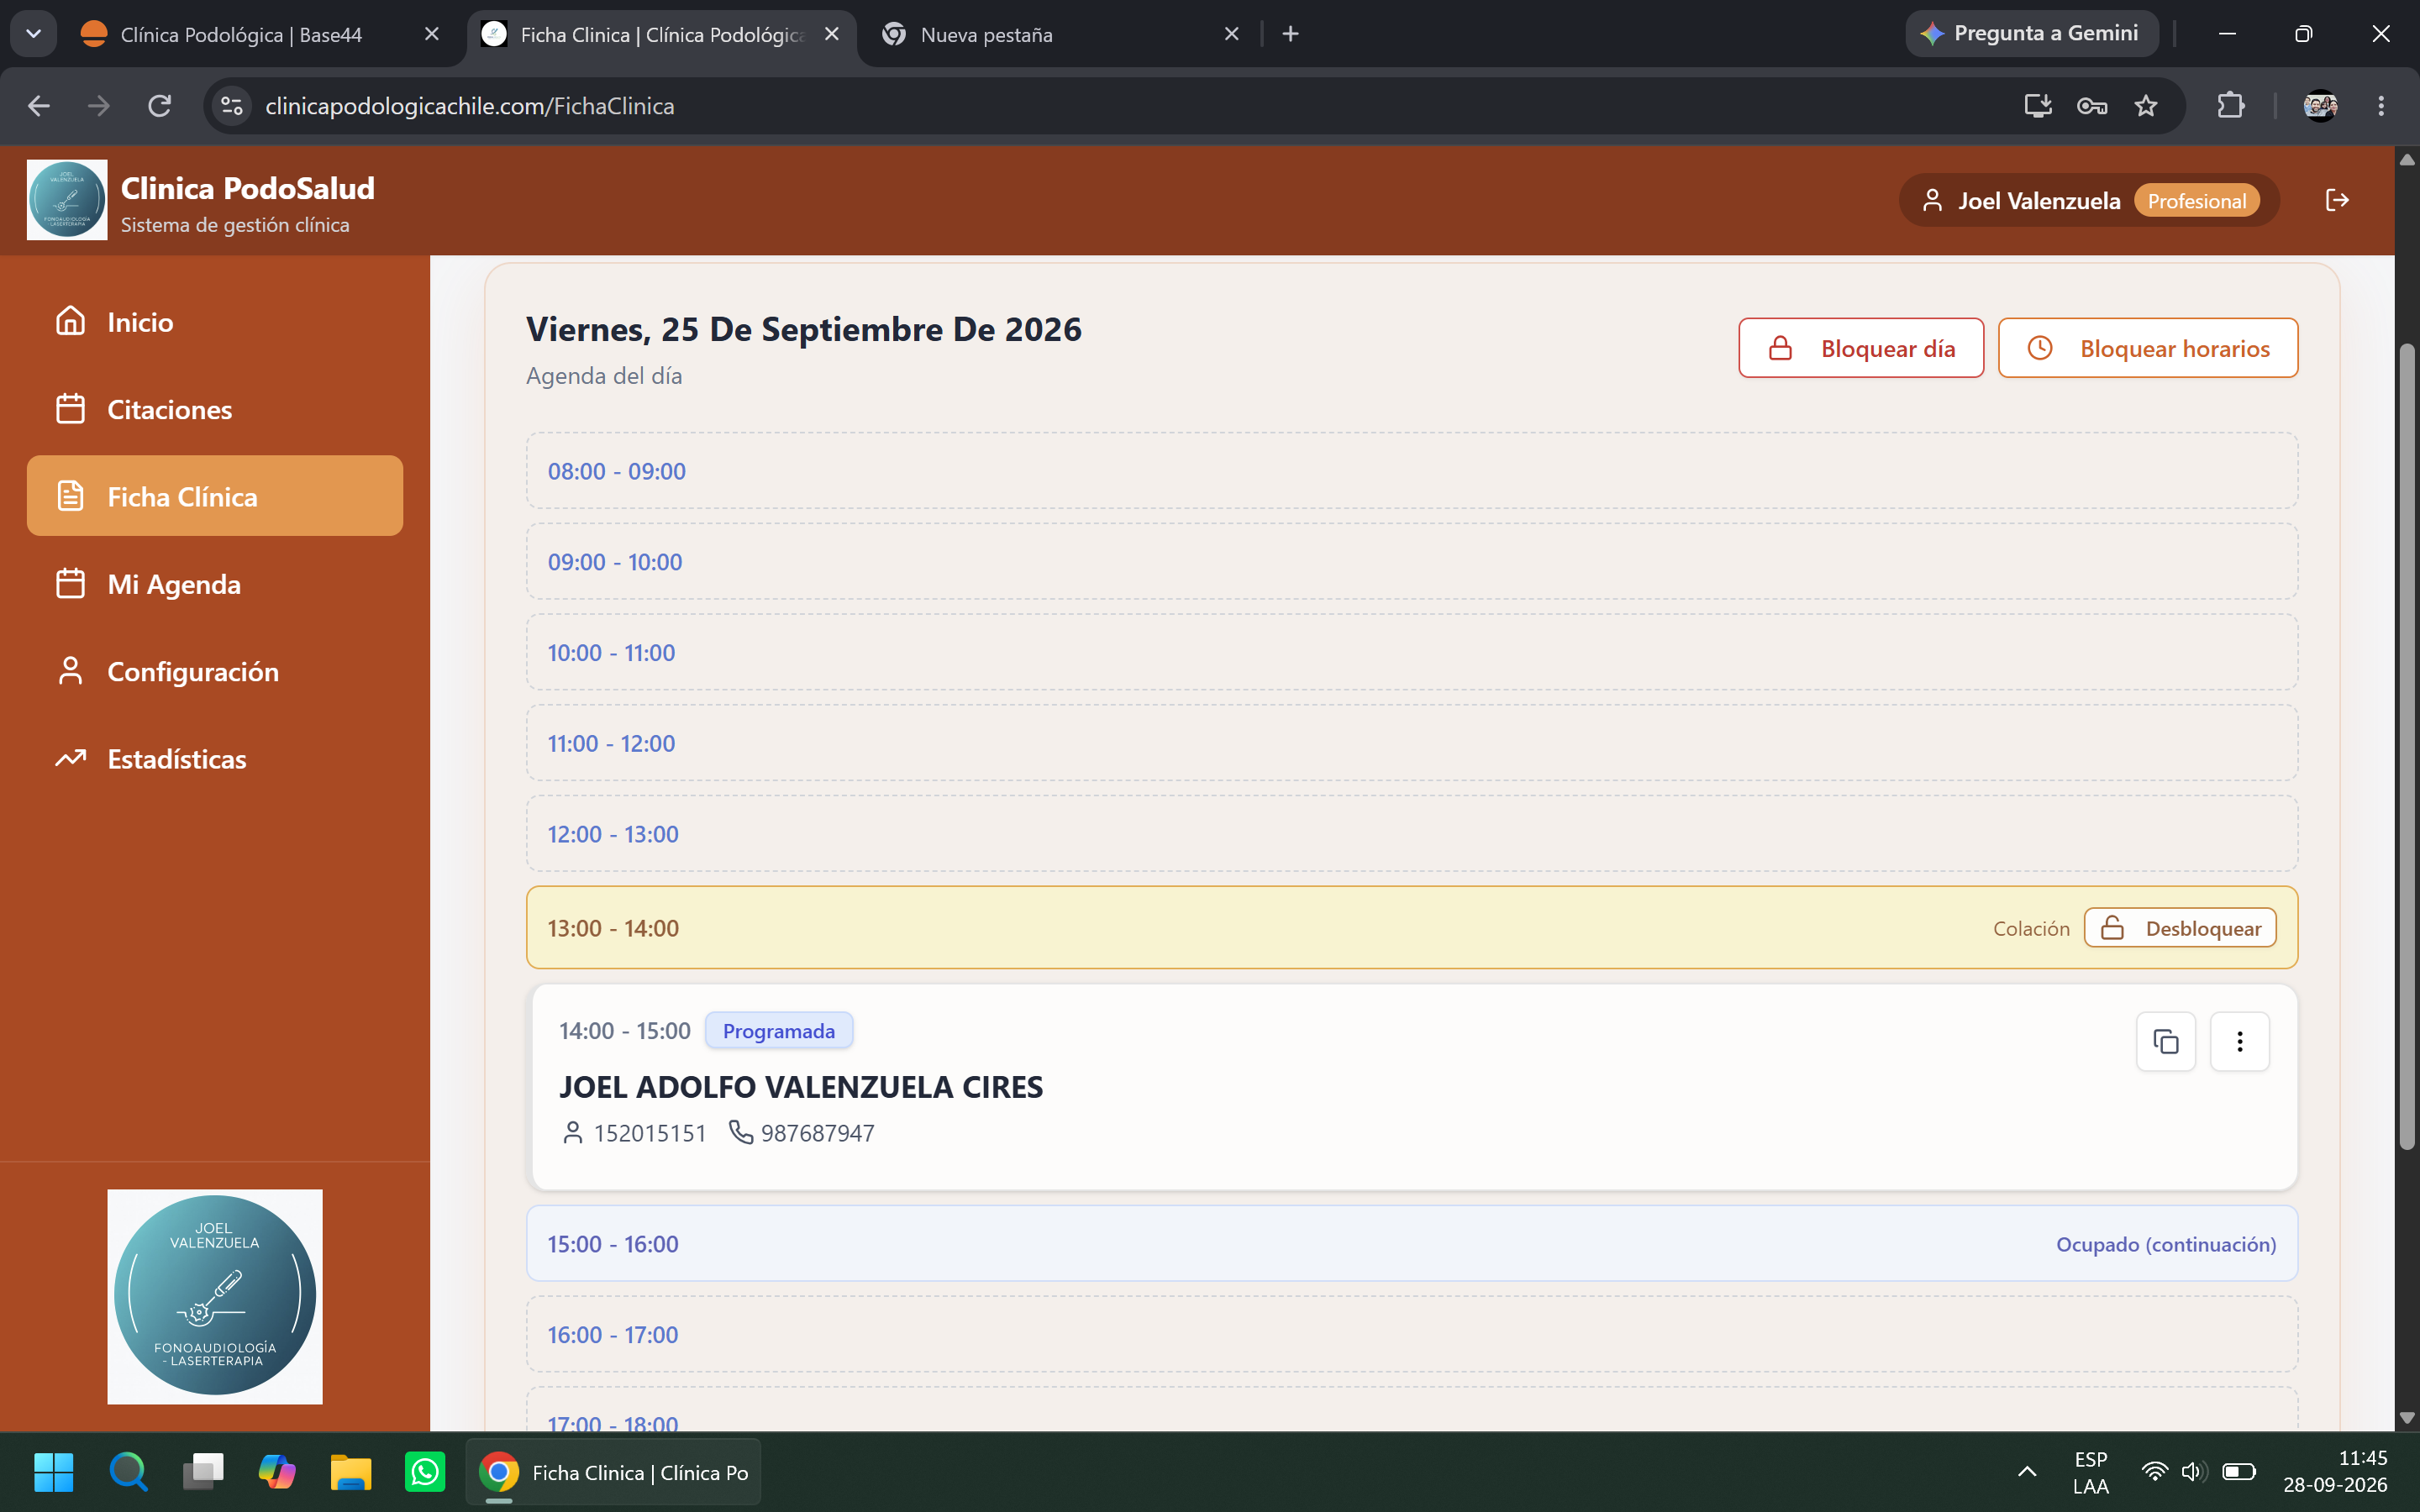Unlock the 13:00 - 14:00 Colación slot
Viewport: 2420px width, 1512px height.
2180,928
